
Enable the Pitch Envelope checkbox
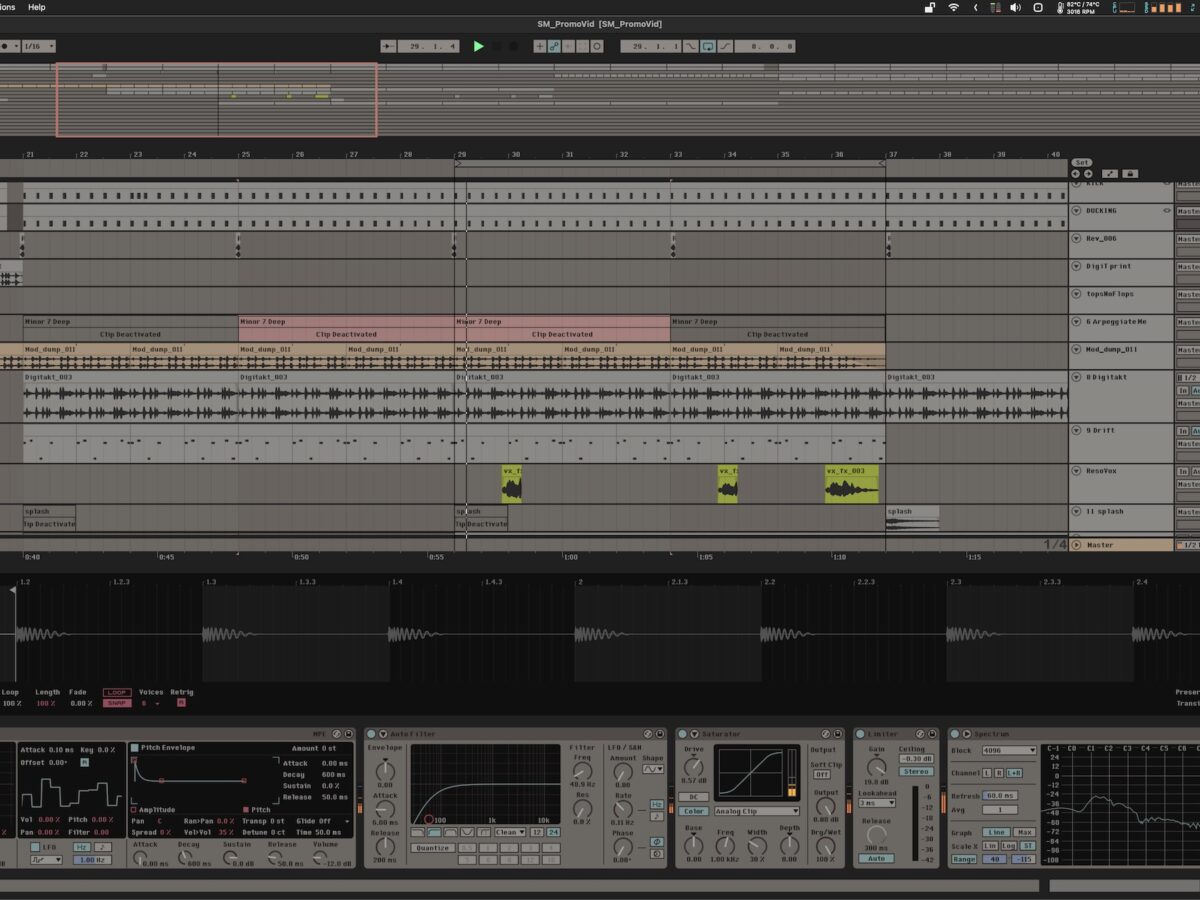[135, 748]
